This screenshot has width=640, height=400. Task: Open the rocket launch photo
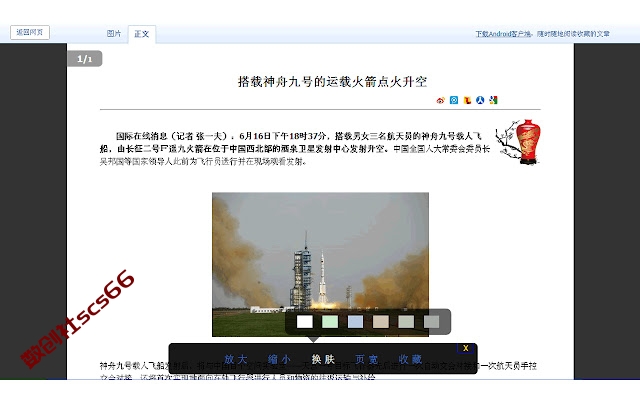[320, 264]
